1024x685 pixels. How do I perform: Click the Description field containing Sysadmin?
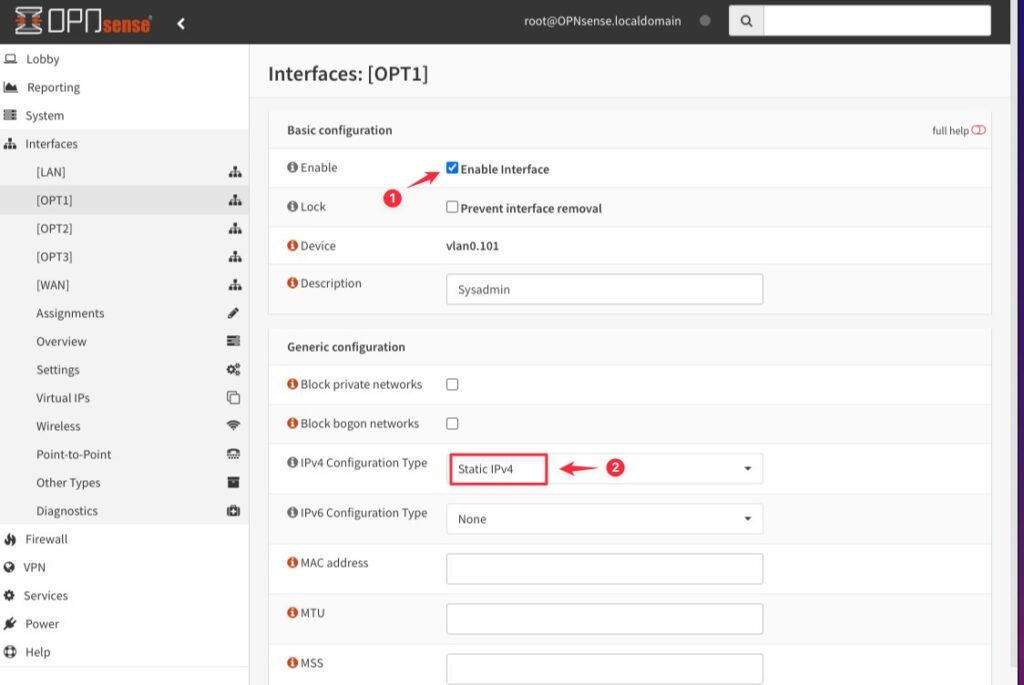[x=604, y=289]
